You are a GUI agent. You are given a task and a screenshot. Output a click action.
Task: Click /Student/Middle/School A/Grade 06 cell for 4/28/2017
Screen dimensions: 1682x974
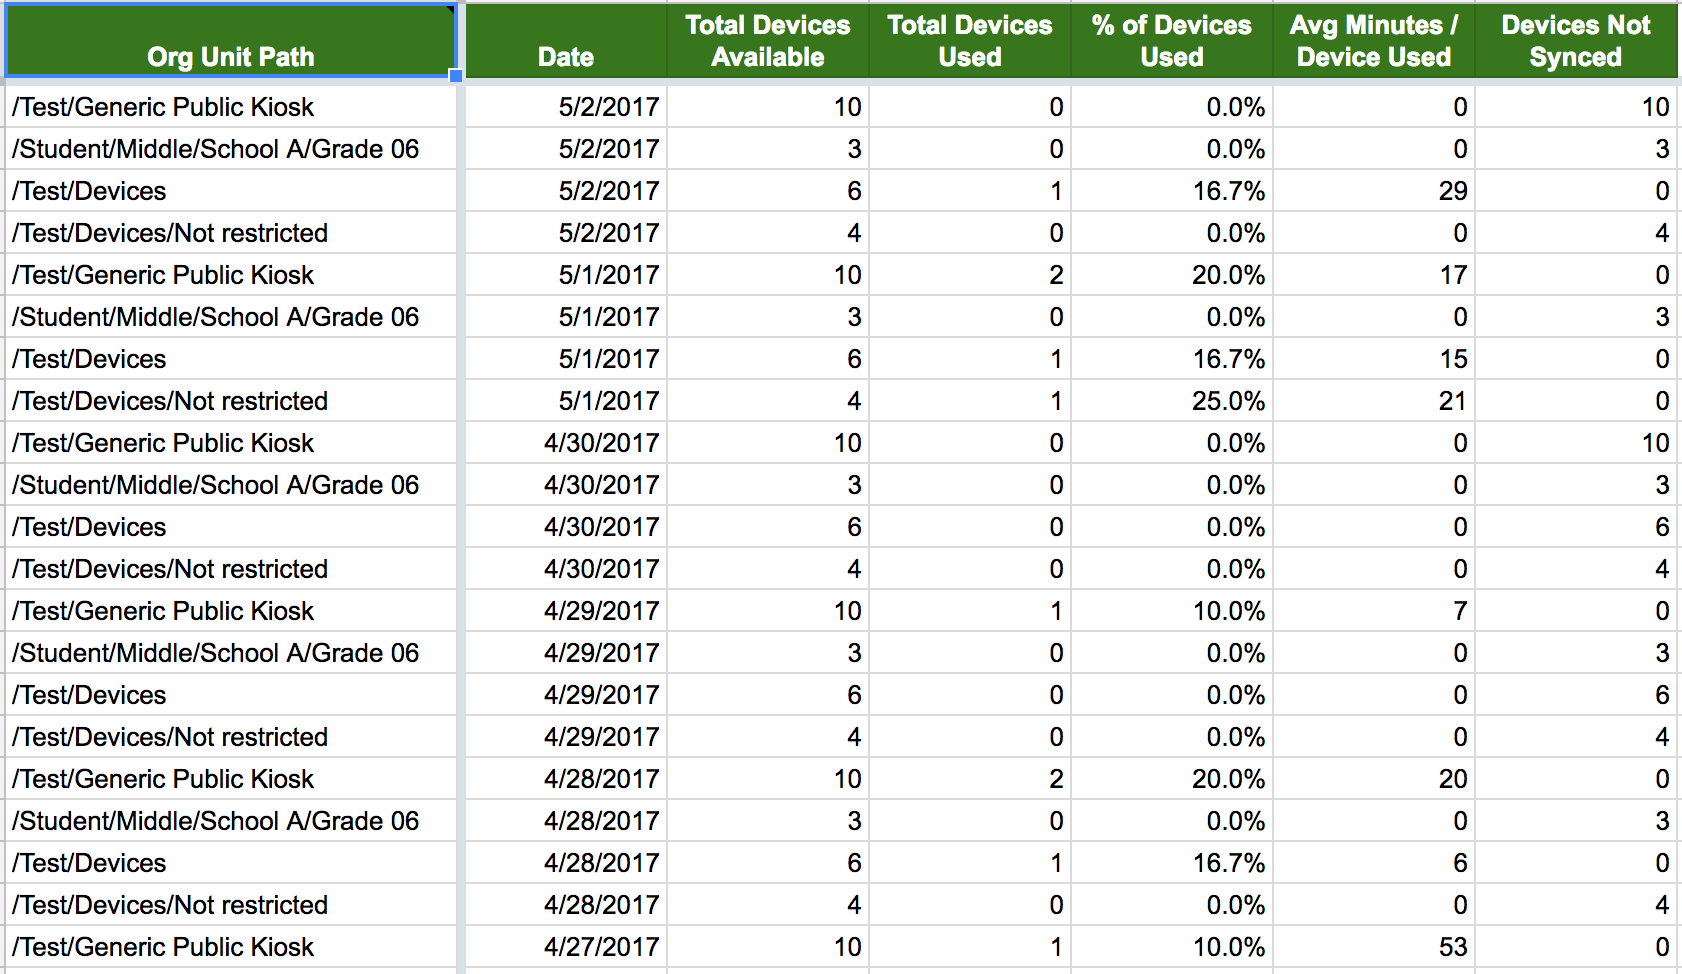pos(230,821)
